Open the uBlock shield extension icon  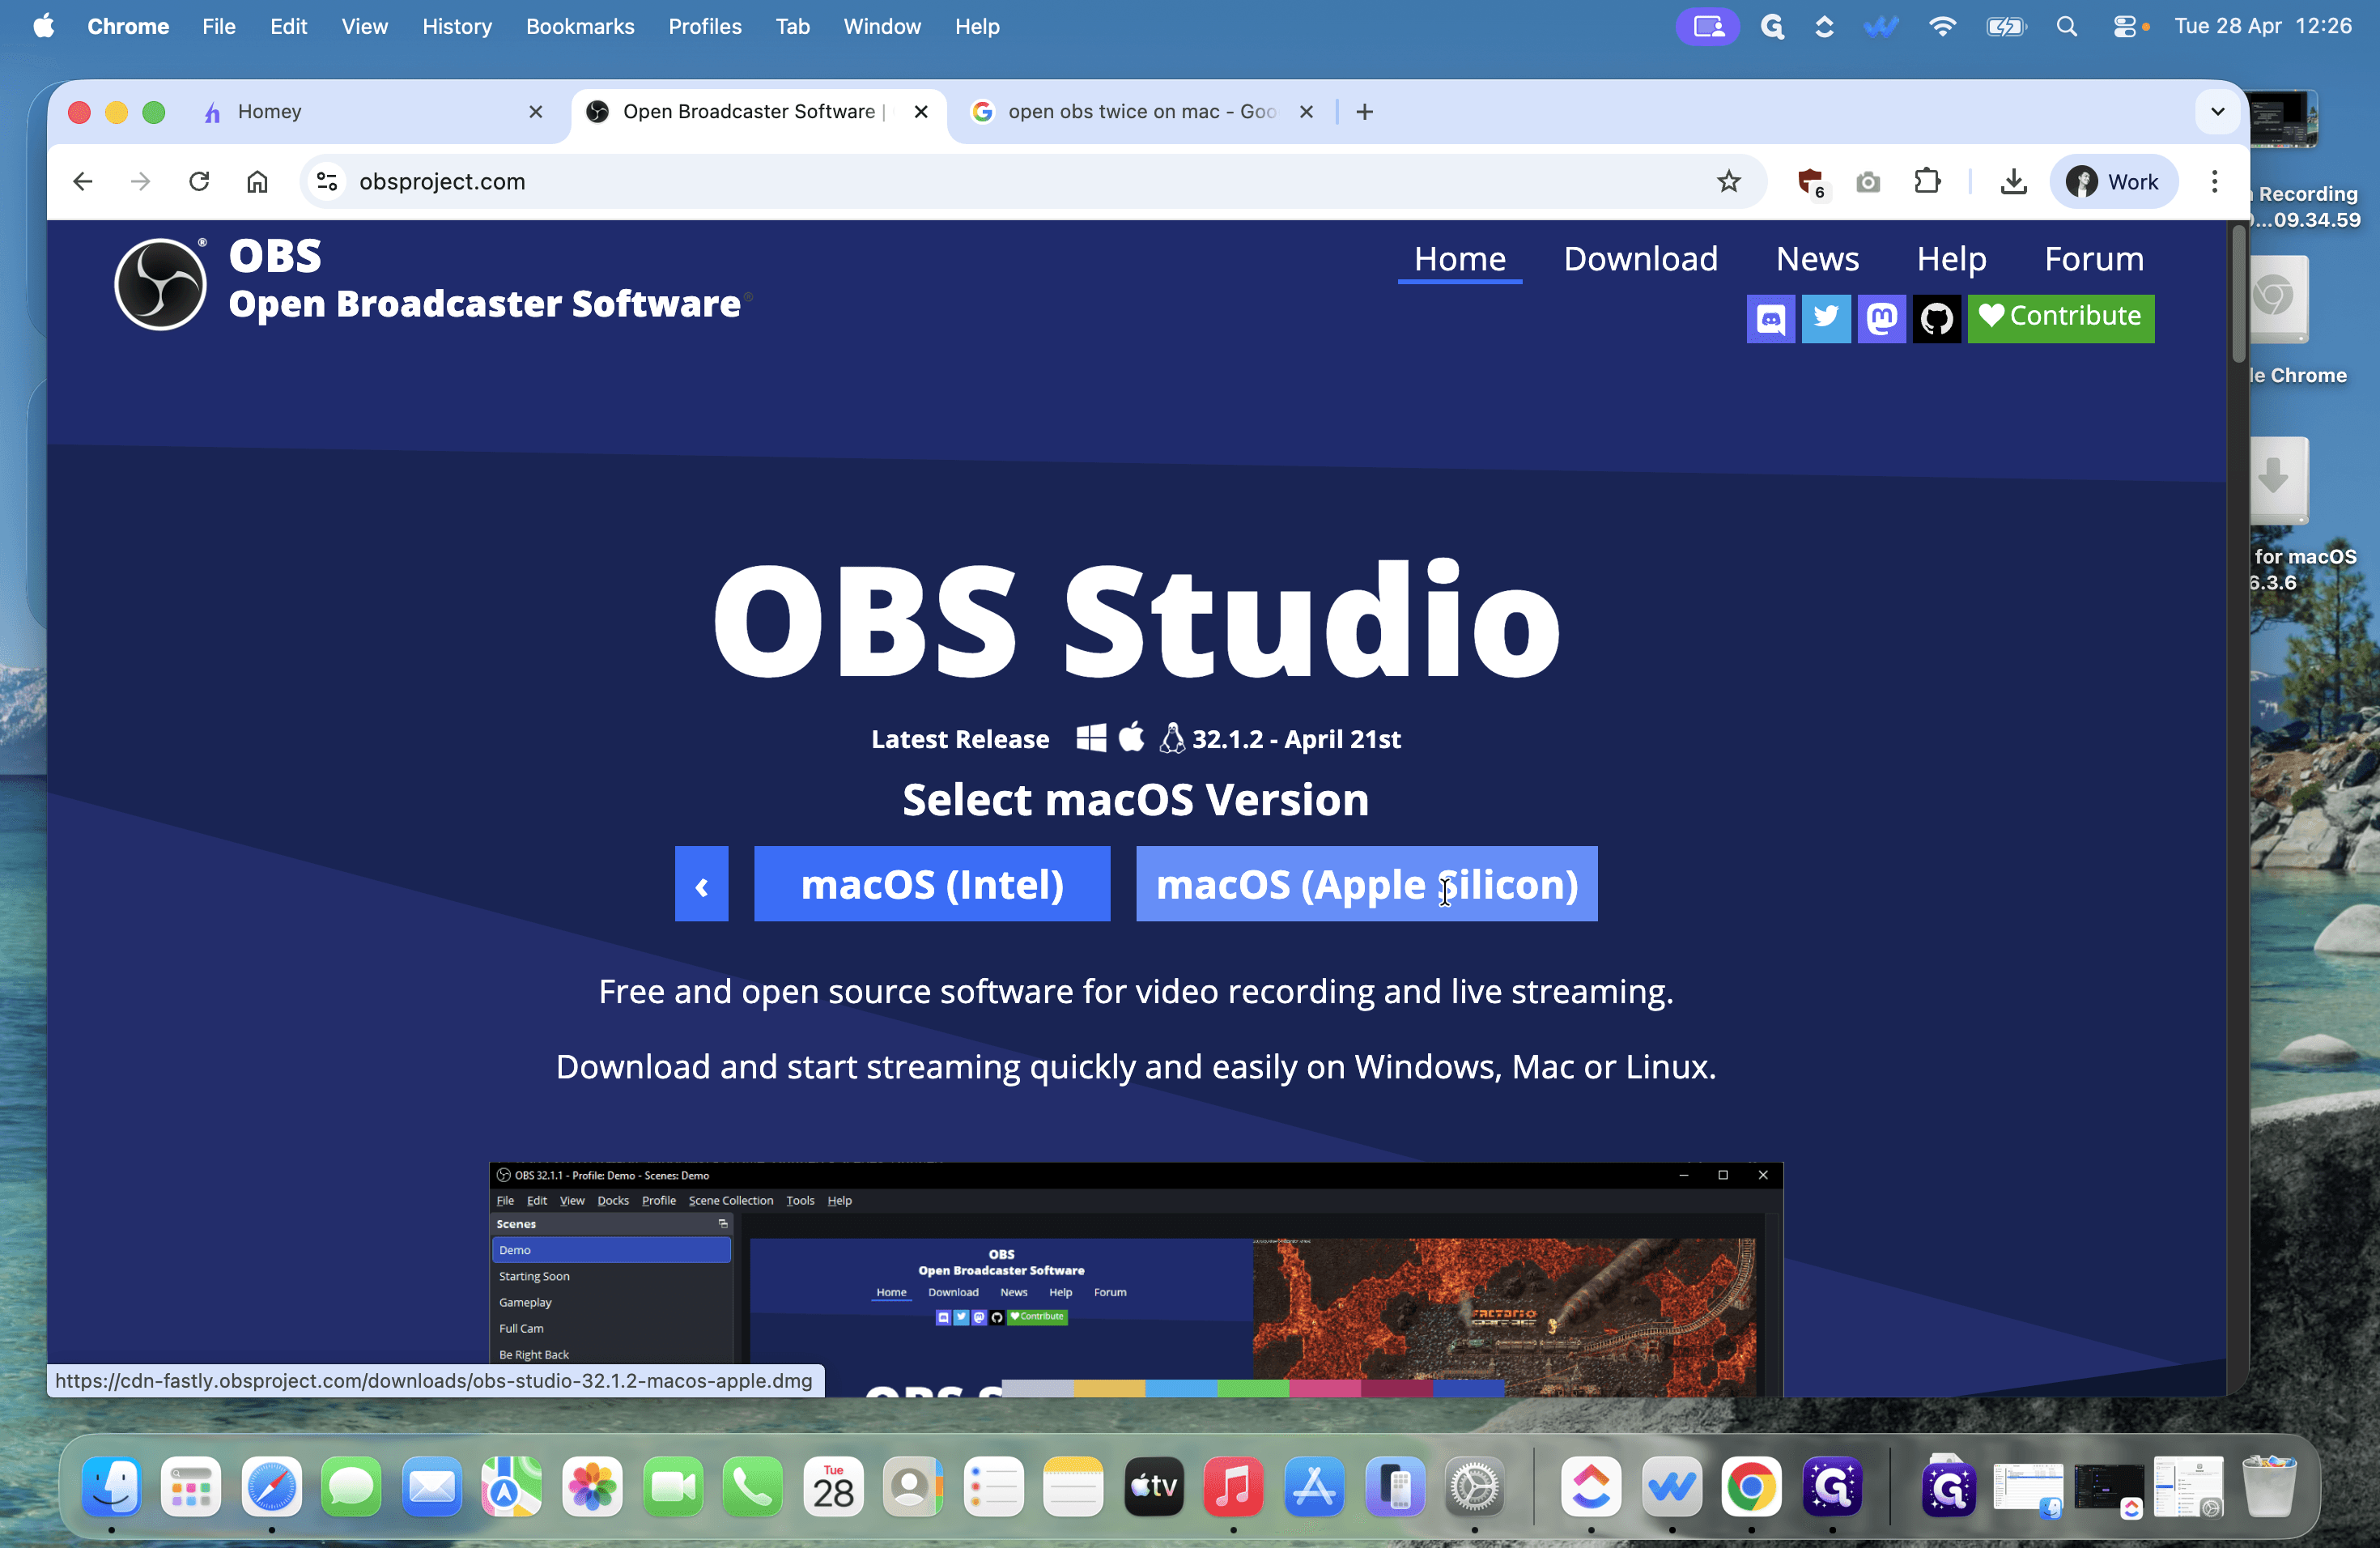[1810, 182]
